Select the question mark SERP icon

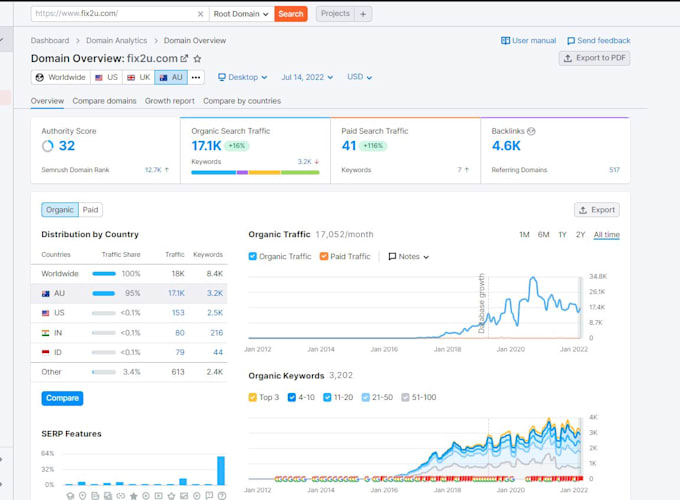[222, 495]
